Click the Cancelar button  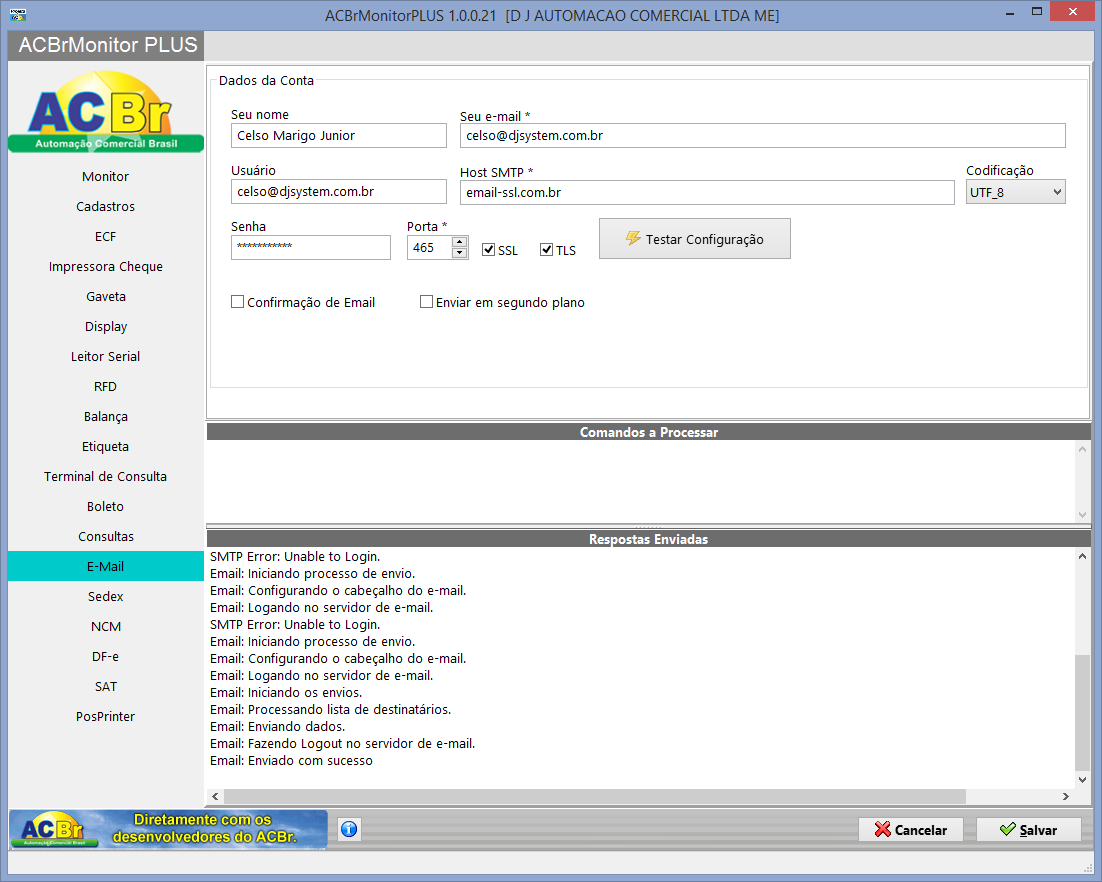(x=911, y=830)
